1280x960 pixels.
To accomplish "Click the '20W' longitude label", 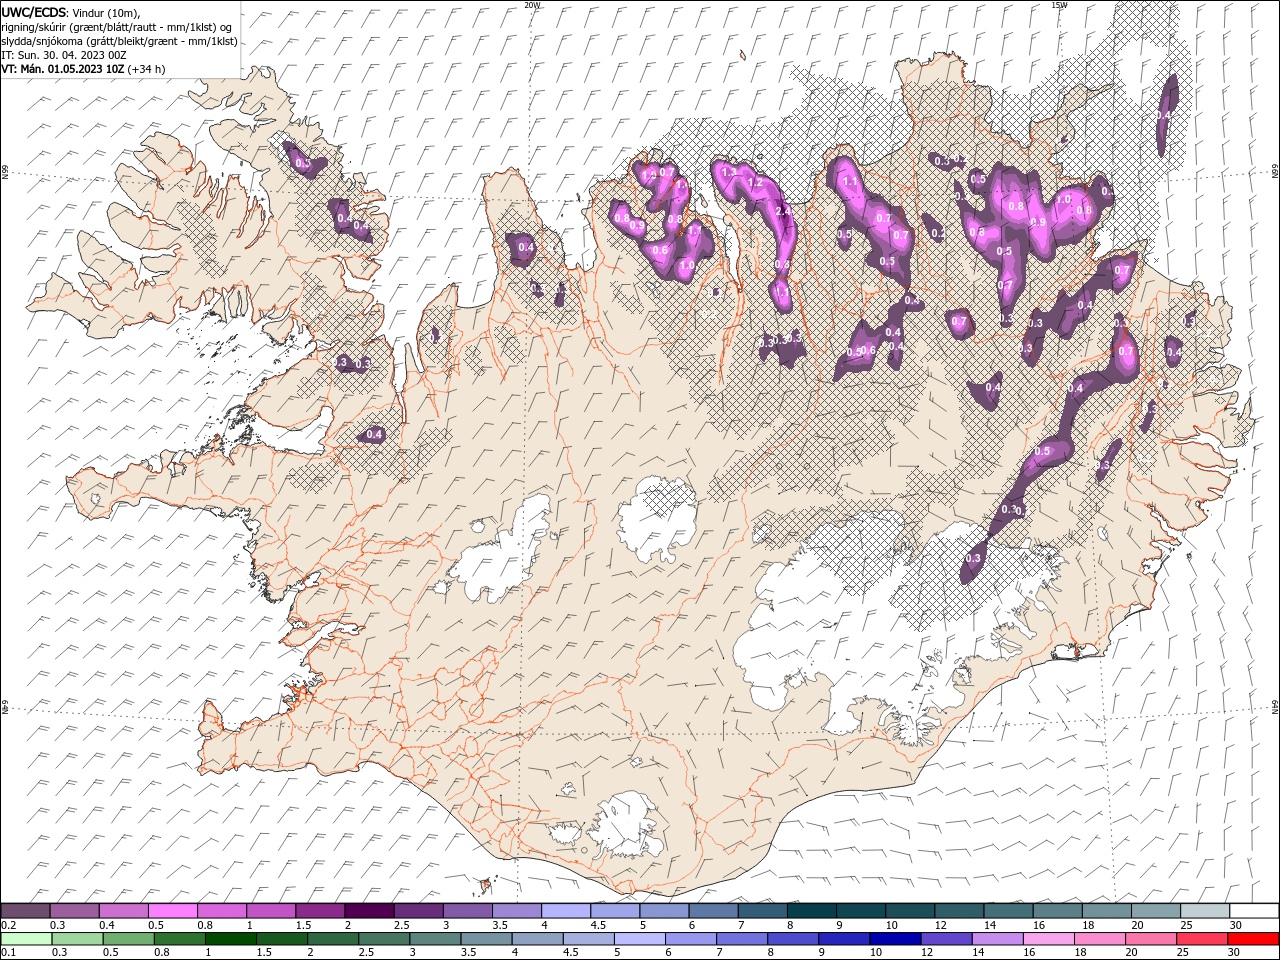I will click(532, 5).
